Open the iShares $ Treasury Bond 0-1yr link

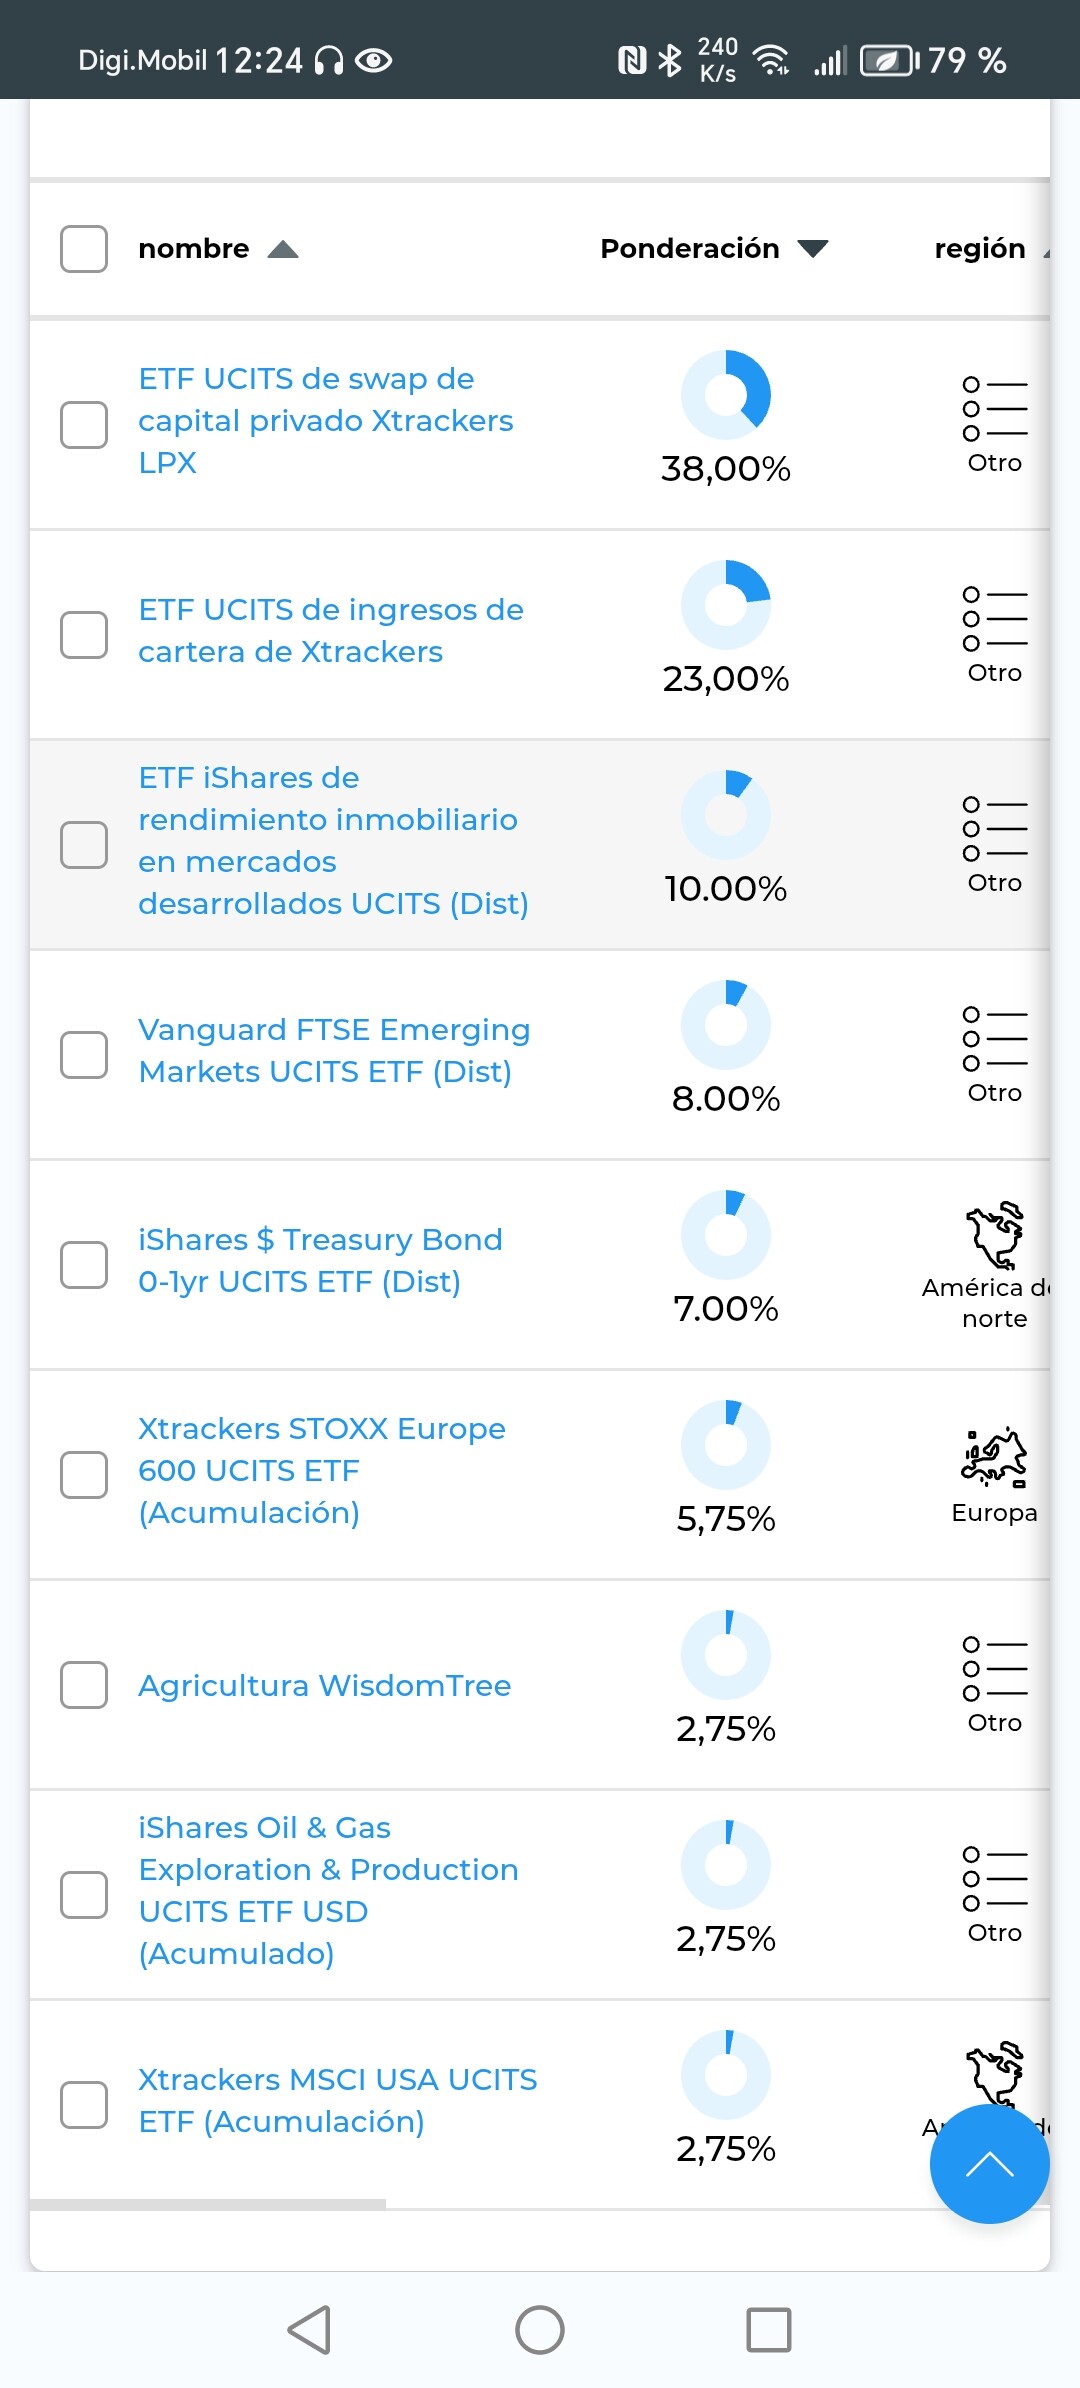(x=320, y=1260)
